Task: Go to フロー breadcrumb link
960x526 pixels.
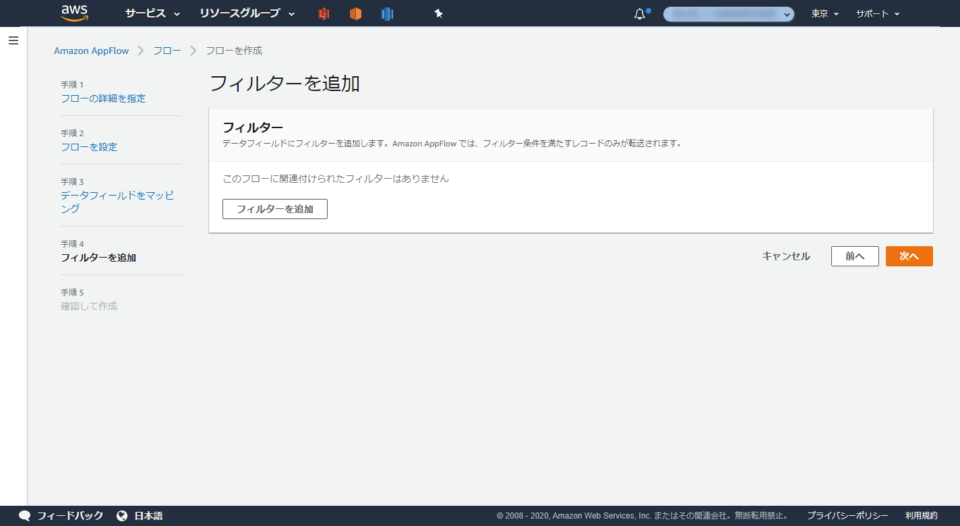Action: tap(167, 51)
